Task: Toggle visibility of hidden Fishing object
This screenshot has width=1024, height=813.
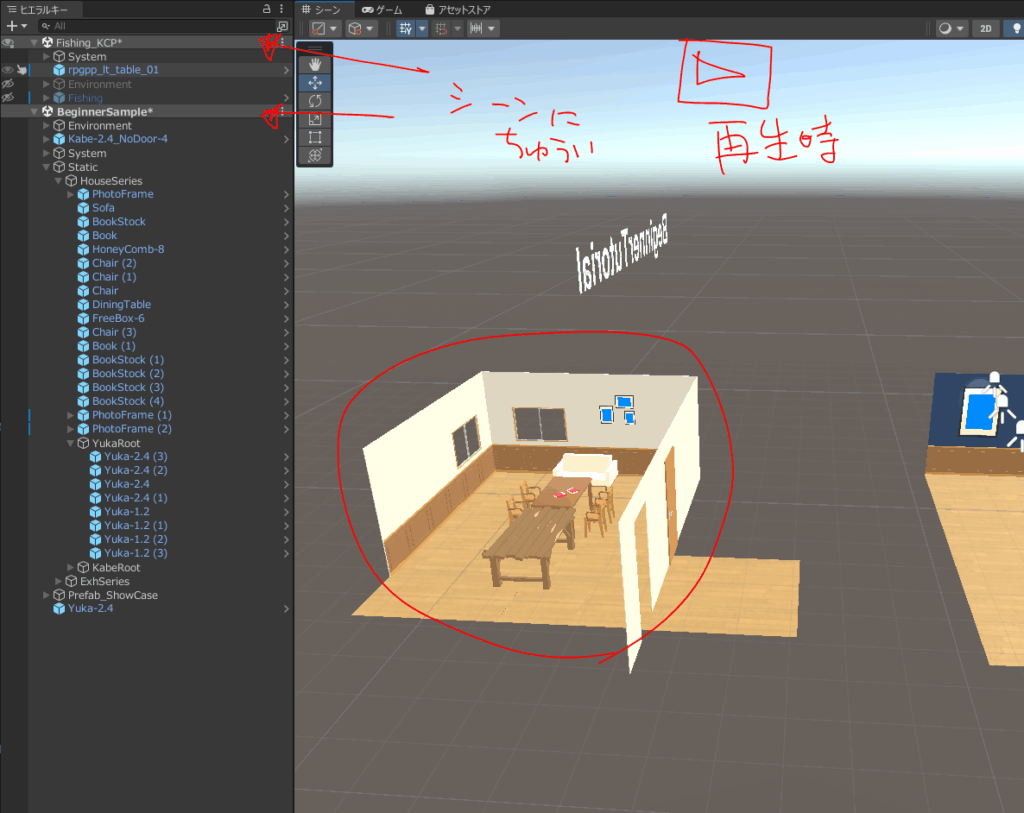Action: click(7, 98)
